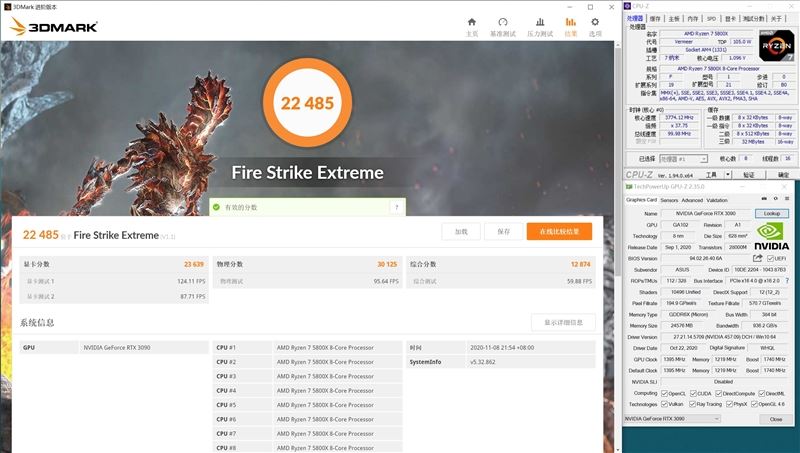Click the physics score value 30 125
This screenshot has width=800, height=453.
[387, 264]
